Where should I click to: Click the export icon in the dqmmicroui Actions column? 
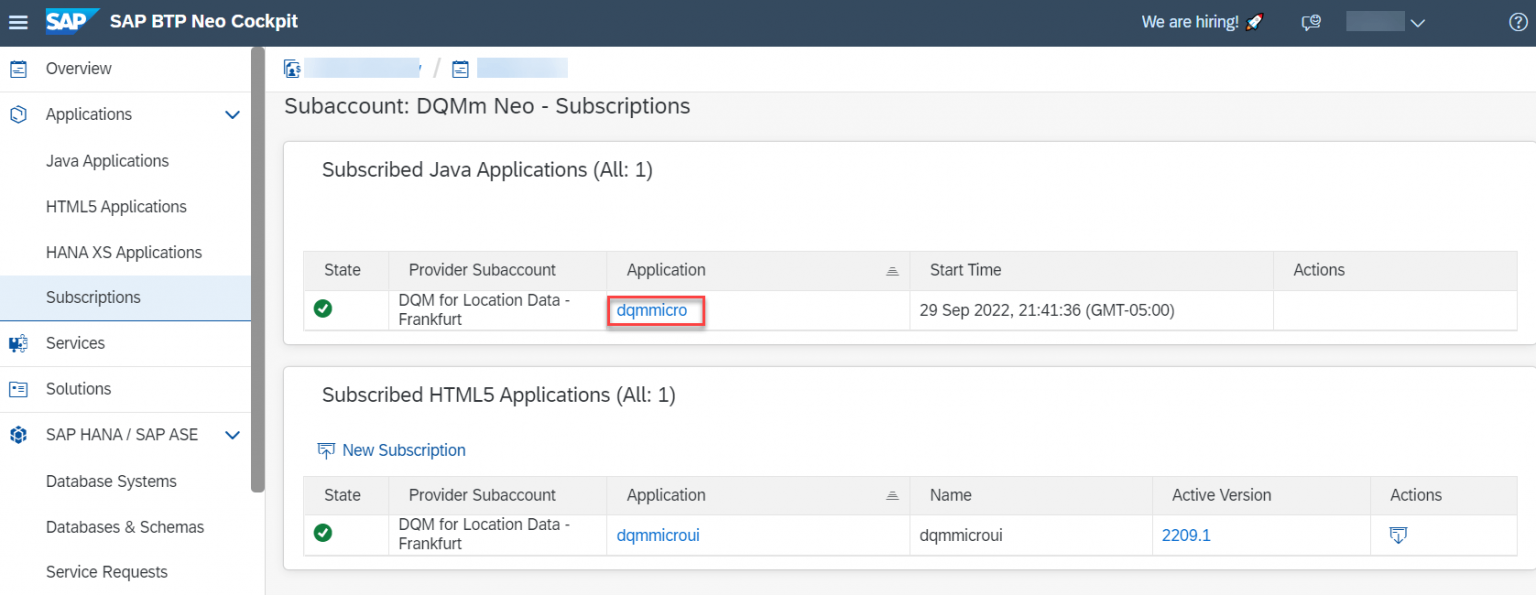(1397, 535)
